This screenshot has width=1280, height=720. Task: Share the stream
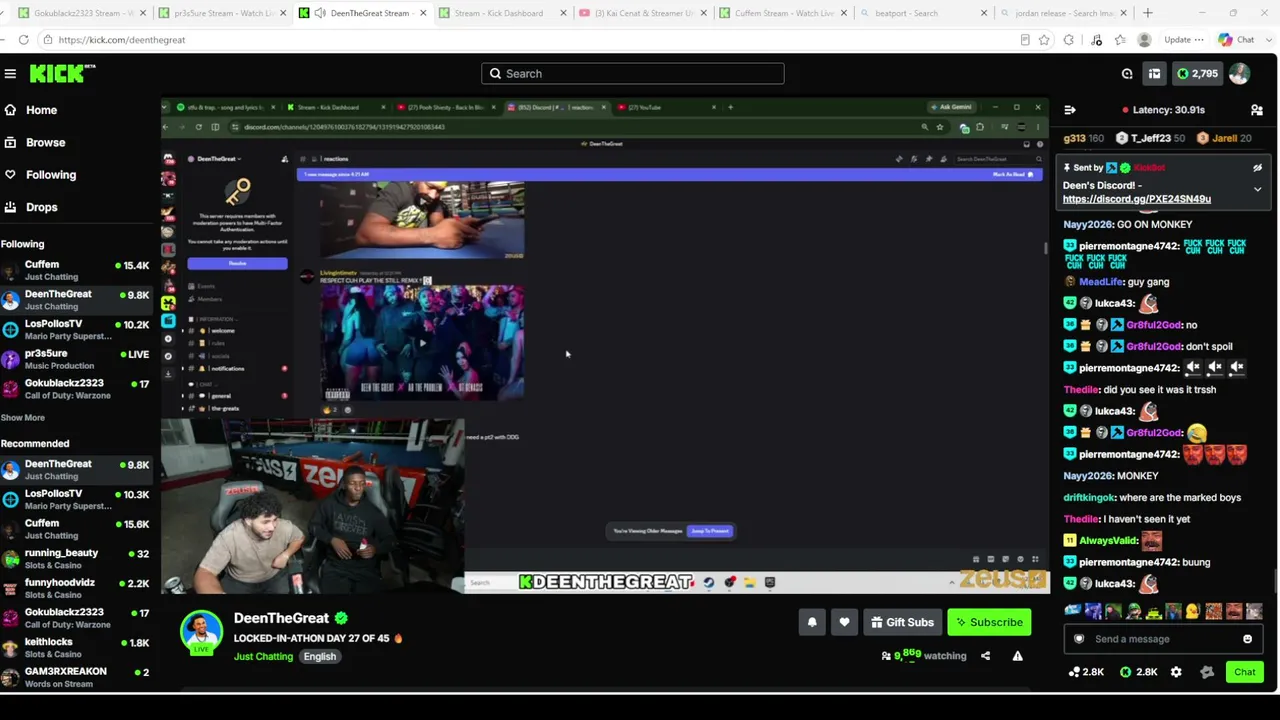(985, 656)
